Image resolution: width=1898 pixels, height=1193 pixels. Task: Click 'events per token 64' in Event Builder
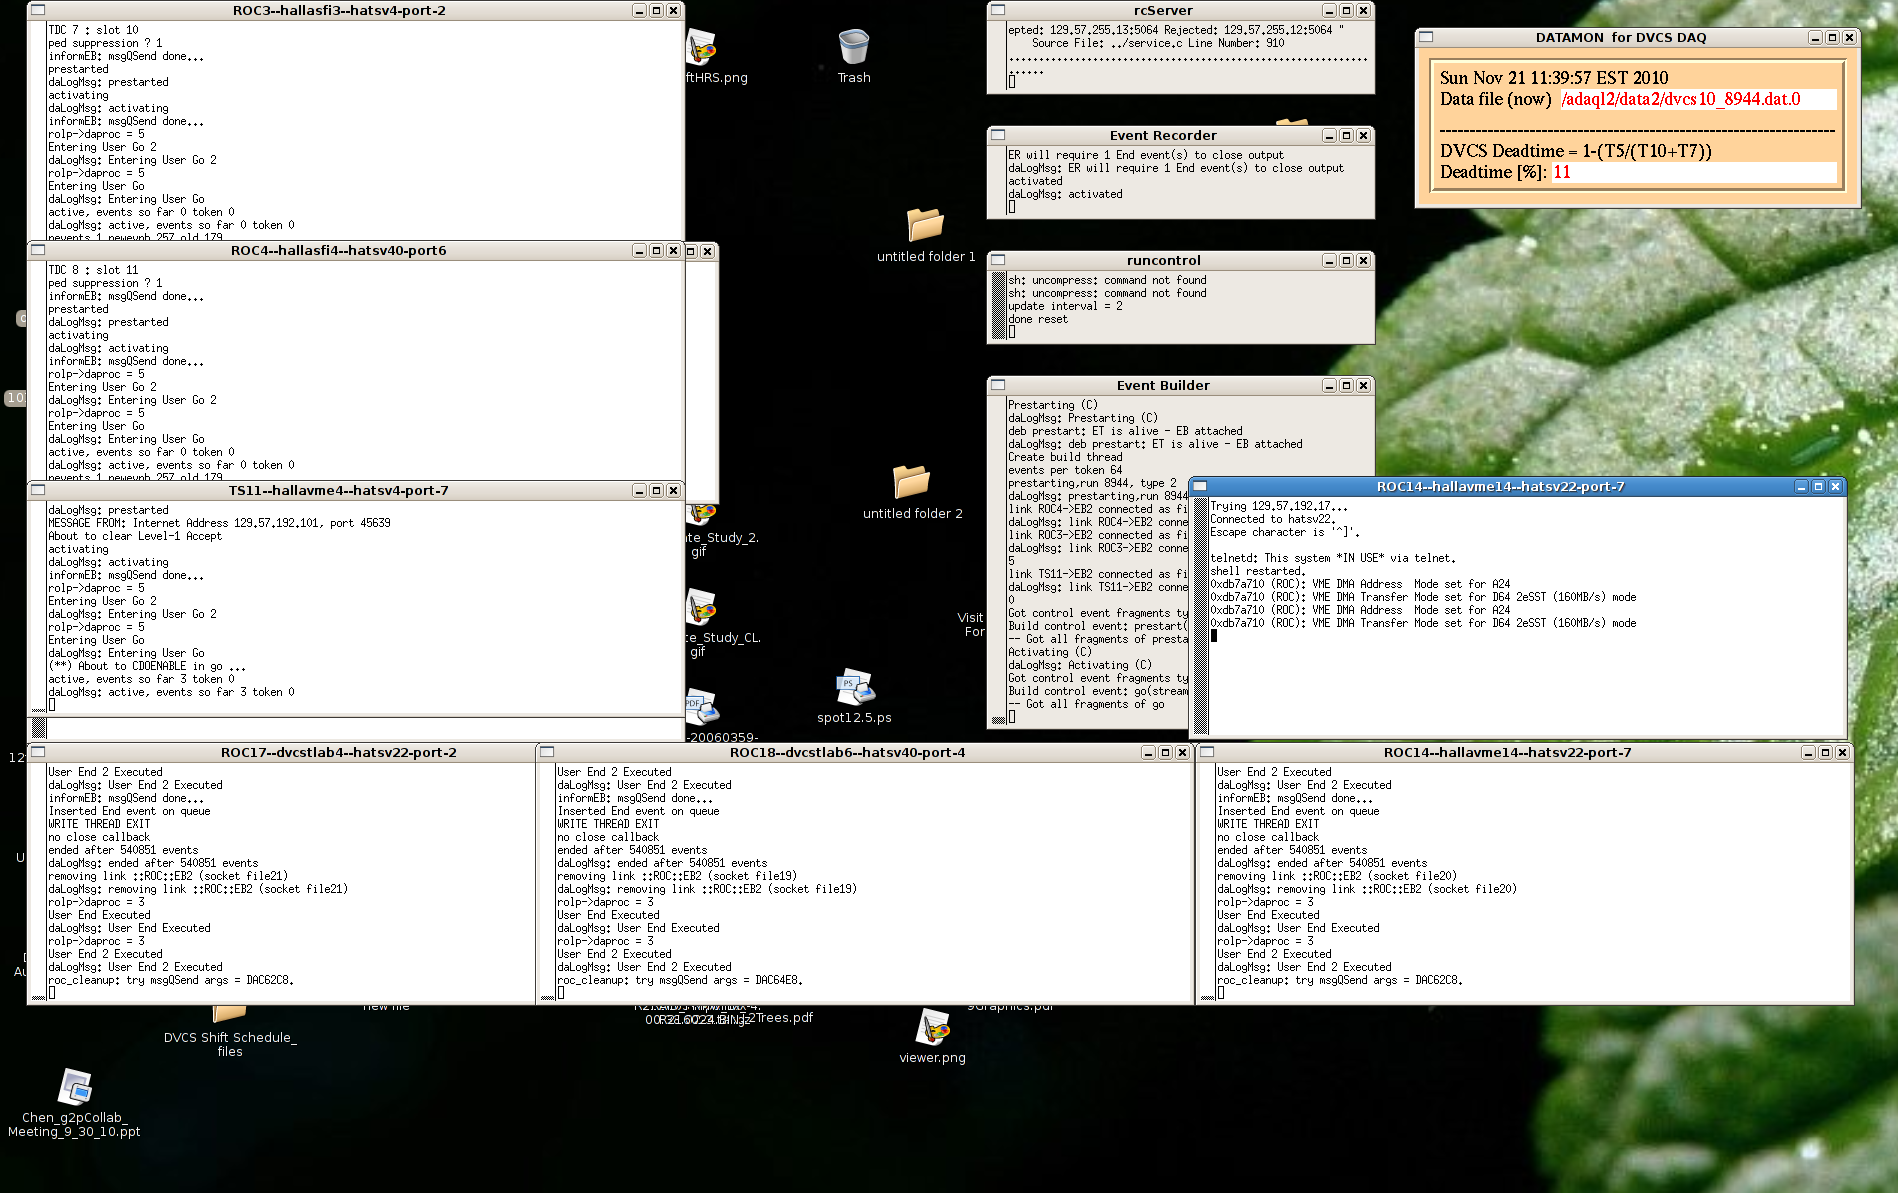(1065, 470)
